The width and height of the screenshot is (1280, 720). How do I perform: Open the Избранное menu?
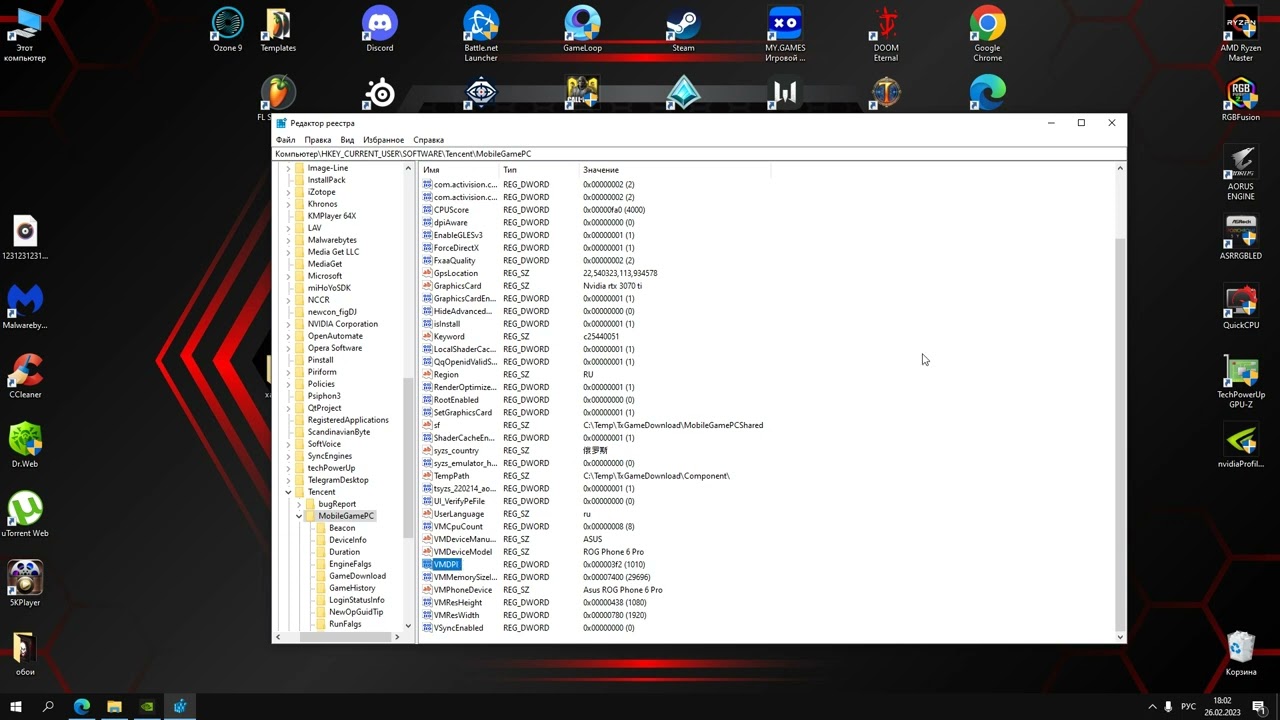pos(384,140)
